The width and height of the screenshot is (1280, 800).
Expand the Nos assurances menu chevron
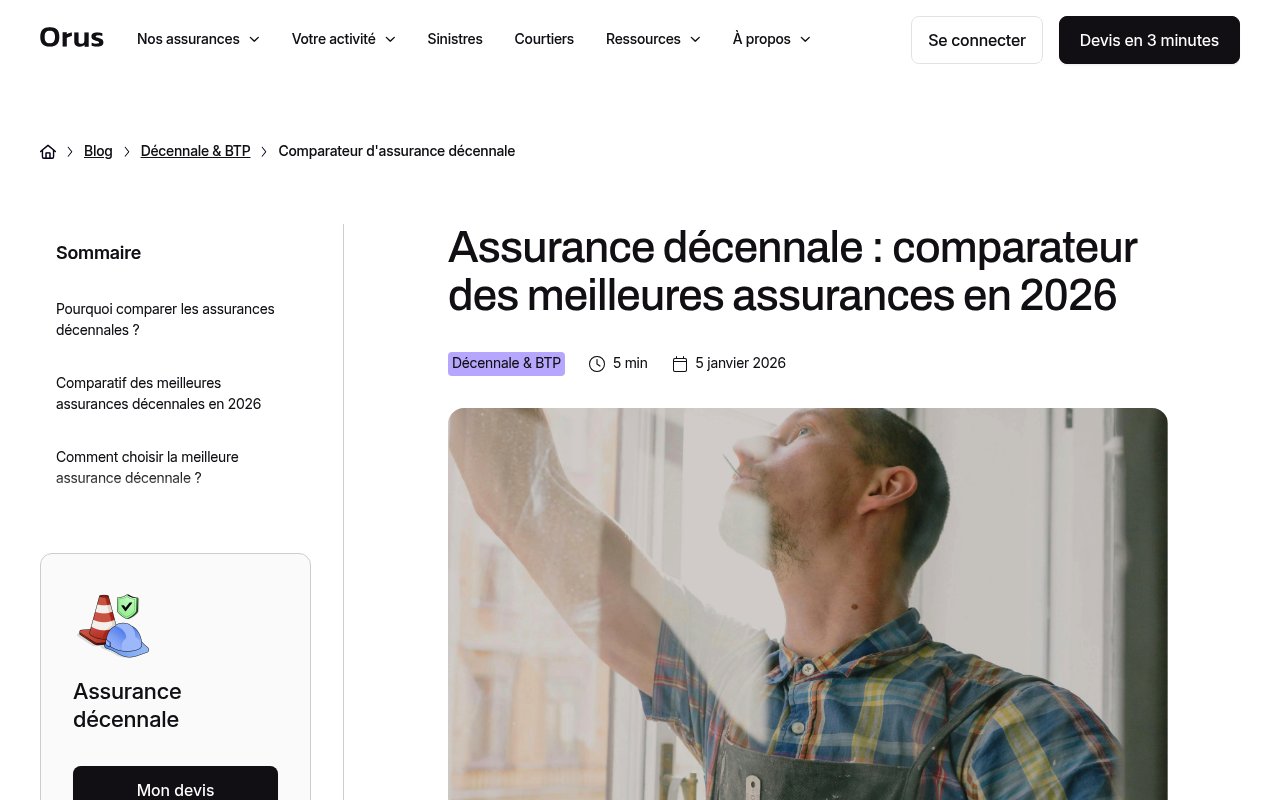click(x=254, y=39)
